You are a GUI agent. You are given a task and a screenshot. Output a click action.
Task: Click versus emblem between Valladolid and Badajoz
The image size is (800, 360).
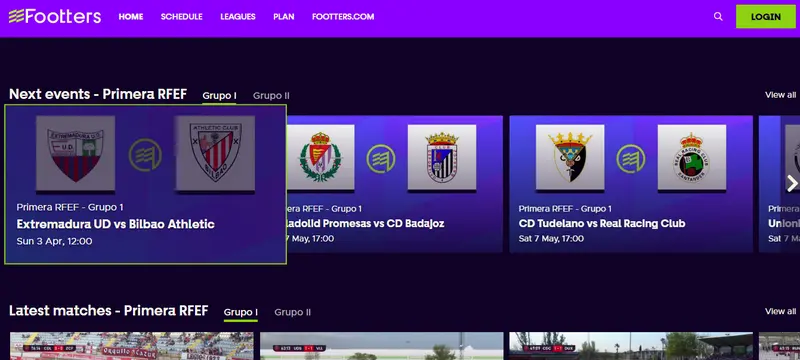click(x=381, y=159)
